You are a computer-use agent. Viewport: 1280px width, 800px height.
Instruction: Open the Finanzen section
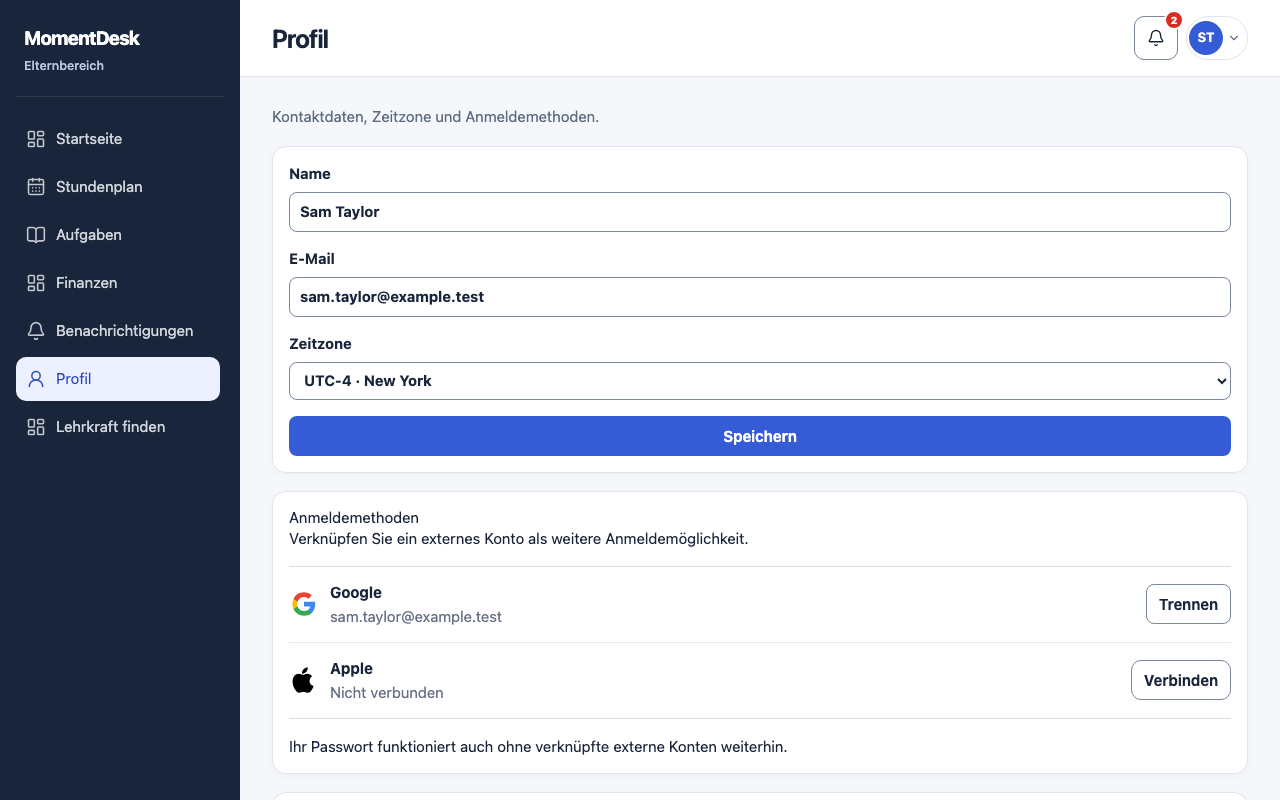(118, 283)
